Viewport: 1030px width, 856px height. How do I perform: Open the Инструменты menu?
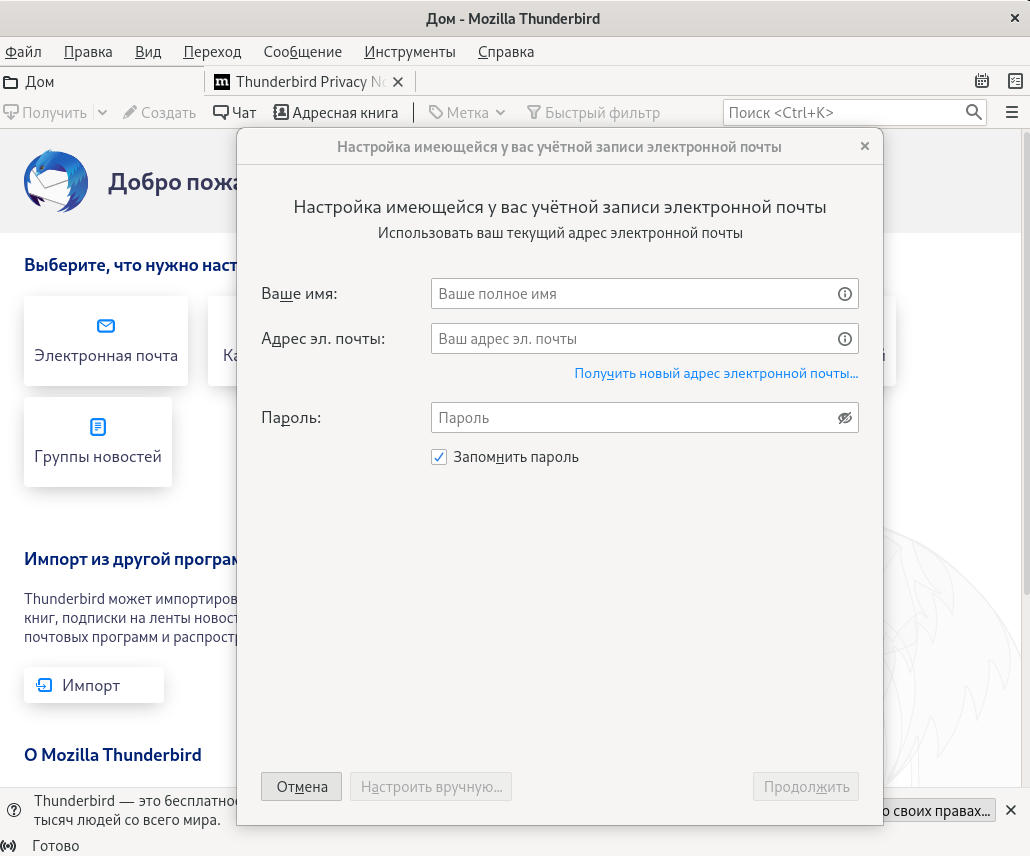[x=410, y=51]
